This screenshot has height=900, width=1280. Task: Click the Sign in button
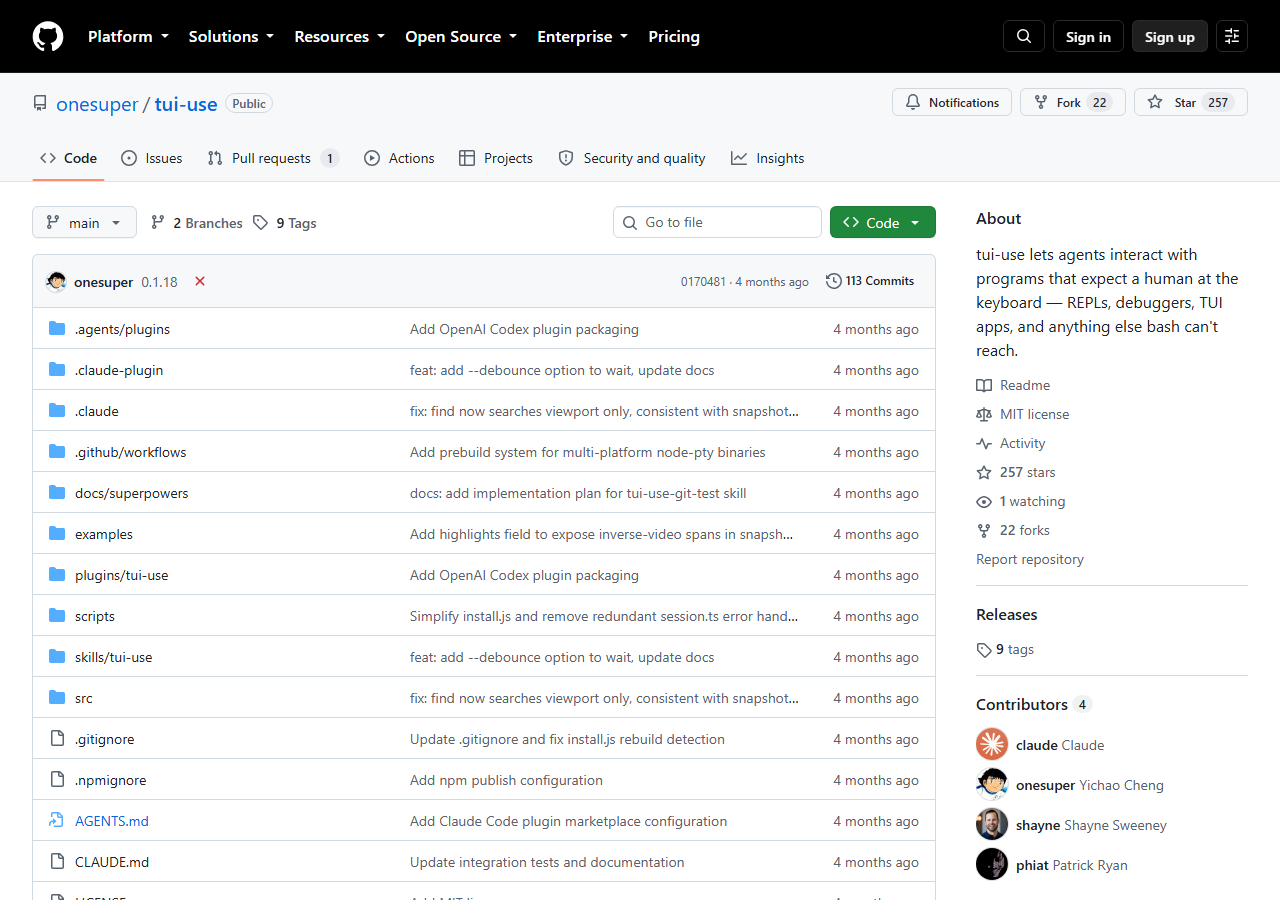tap(1088, 37)
